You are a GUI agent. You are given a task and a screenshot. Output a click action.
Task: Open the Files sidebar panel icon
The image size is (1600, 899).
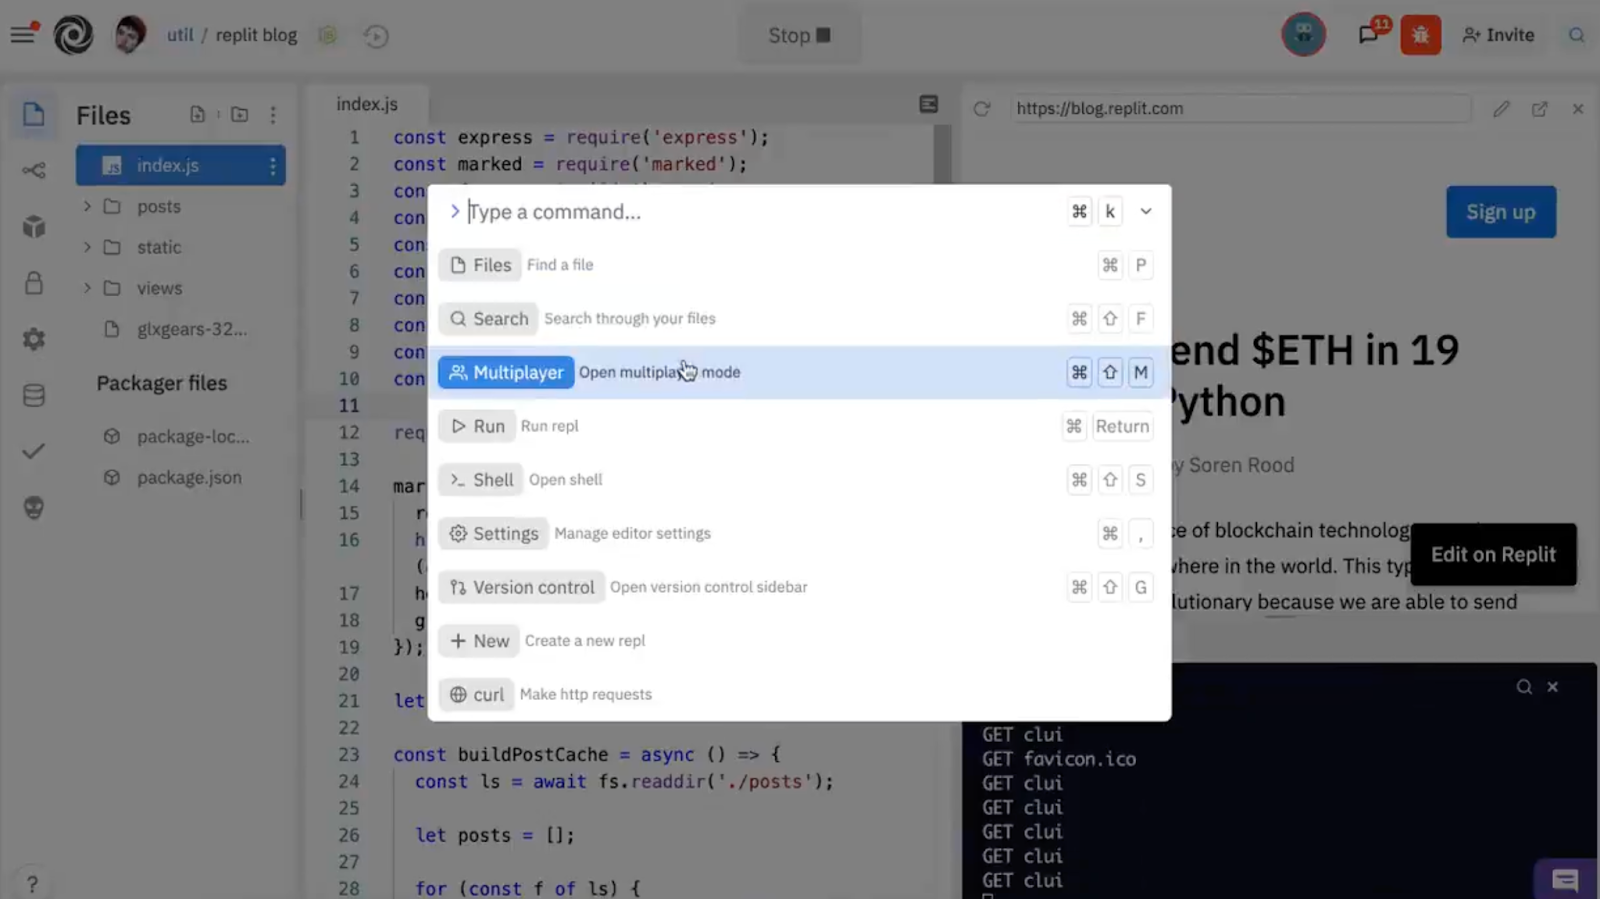coord(34,114)
